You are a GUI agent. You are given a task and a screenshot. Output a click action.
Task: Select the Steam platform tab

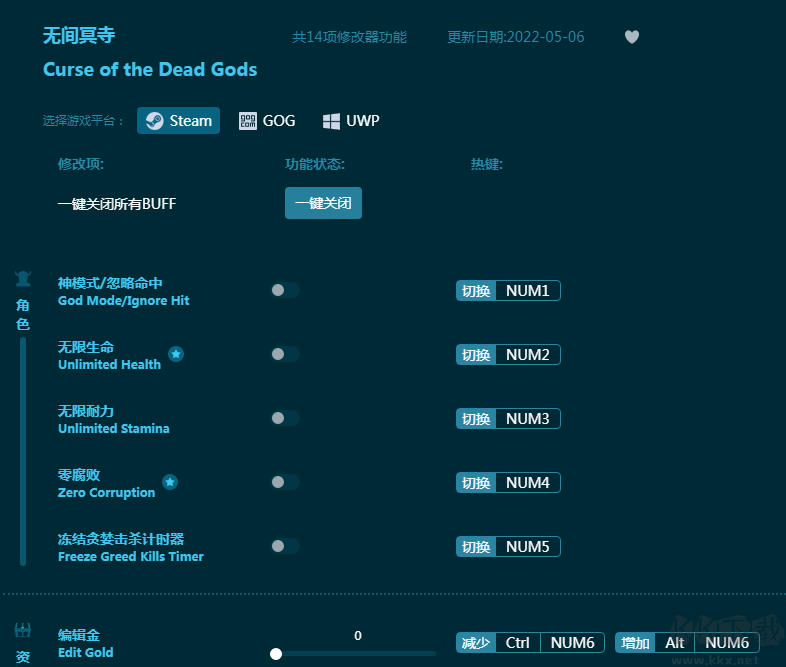178,120
